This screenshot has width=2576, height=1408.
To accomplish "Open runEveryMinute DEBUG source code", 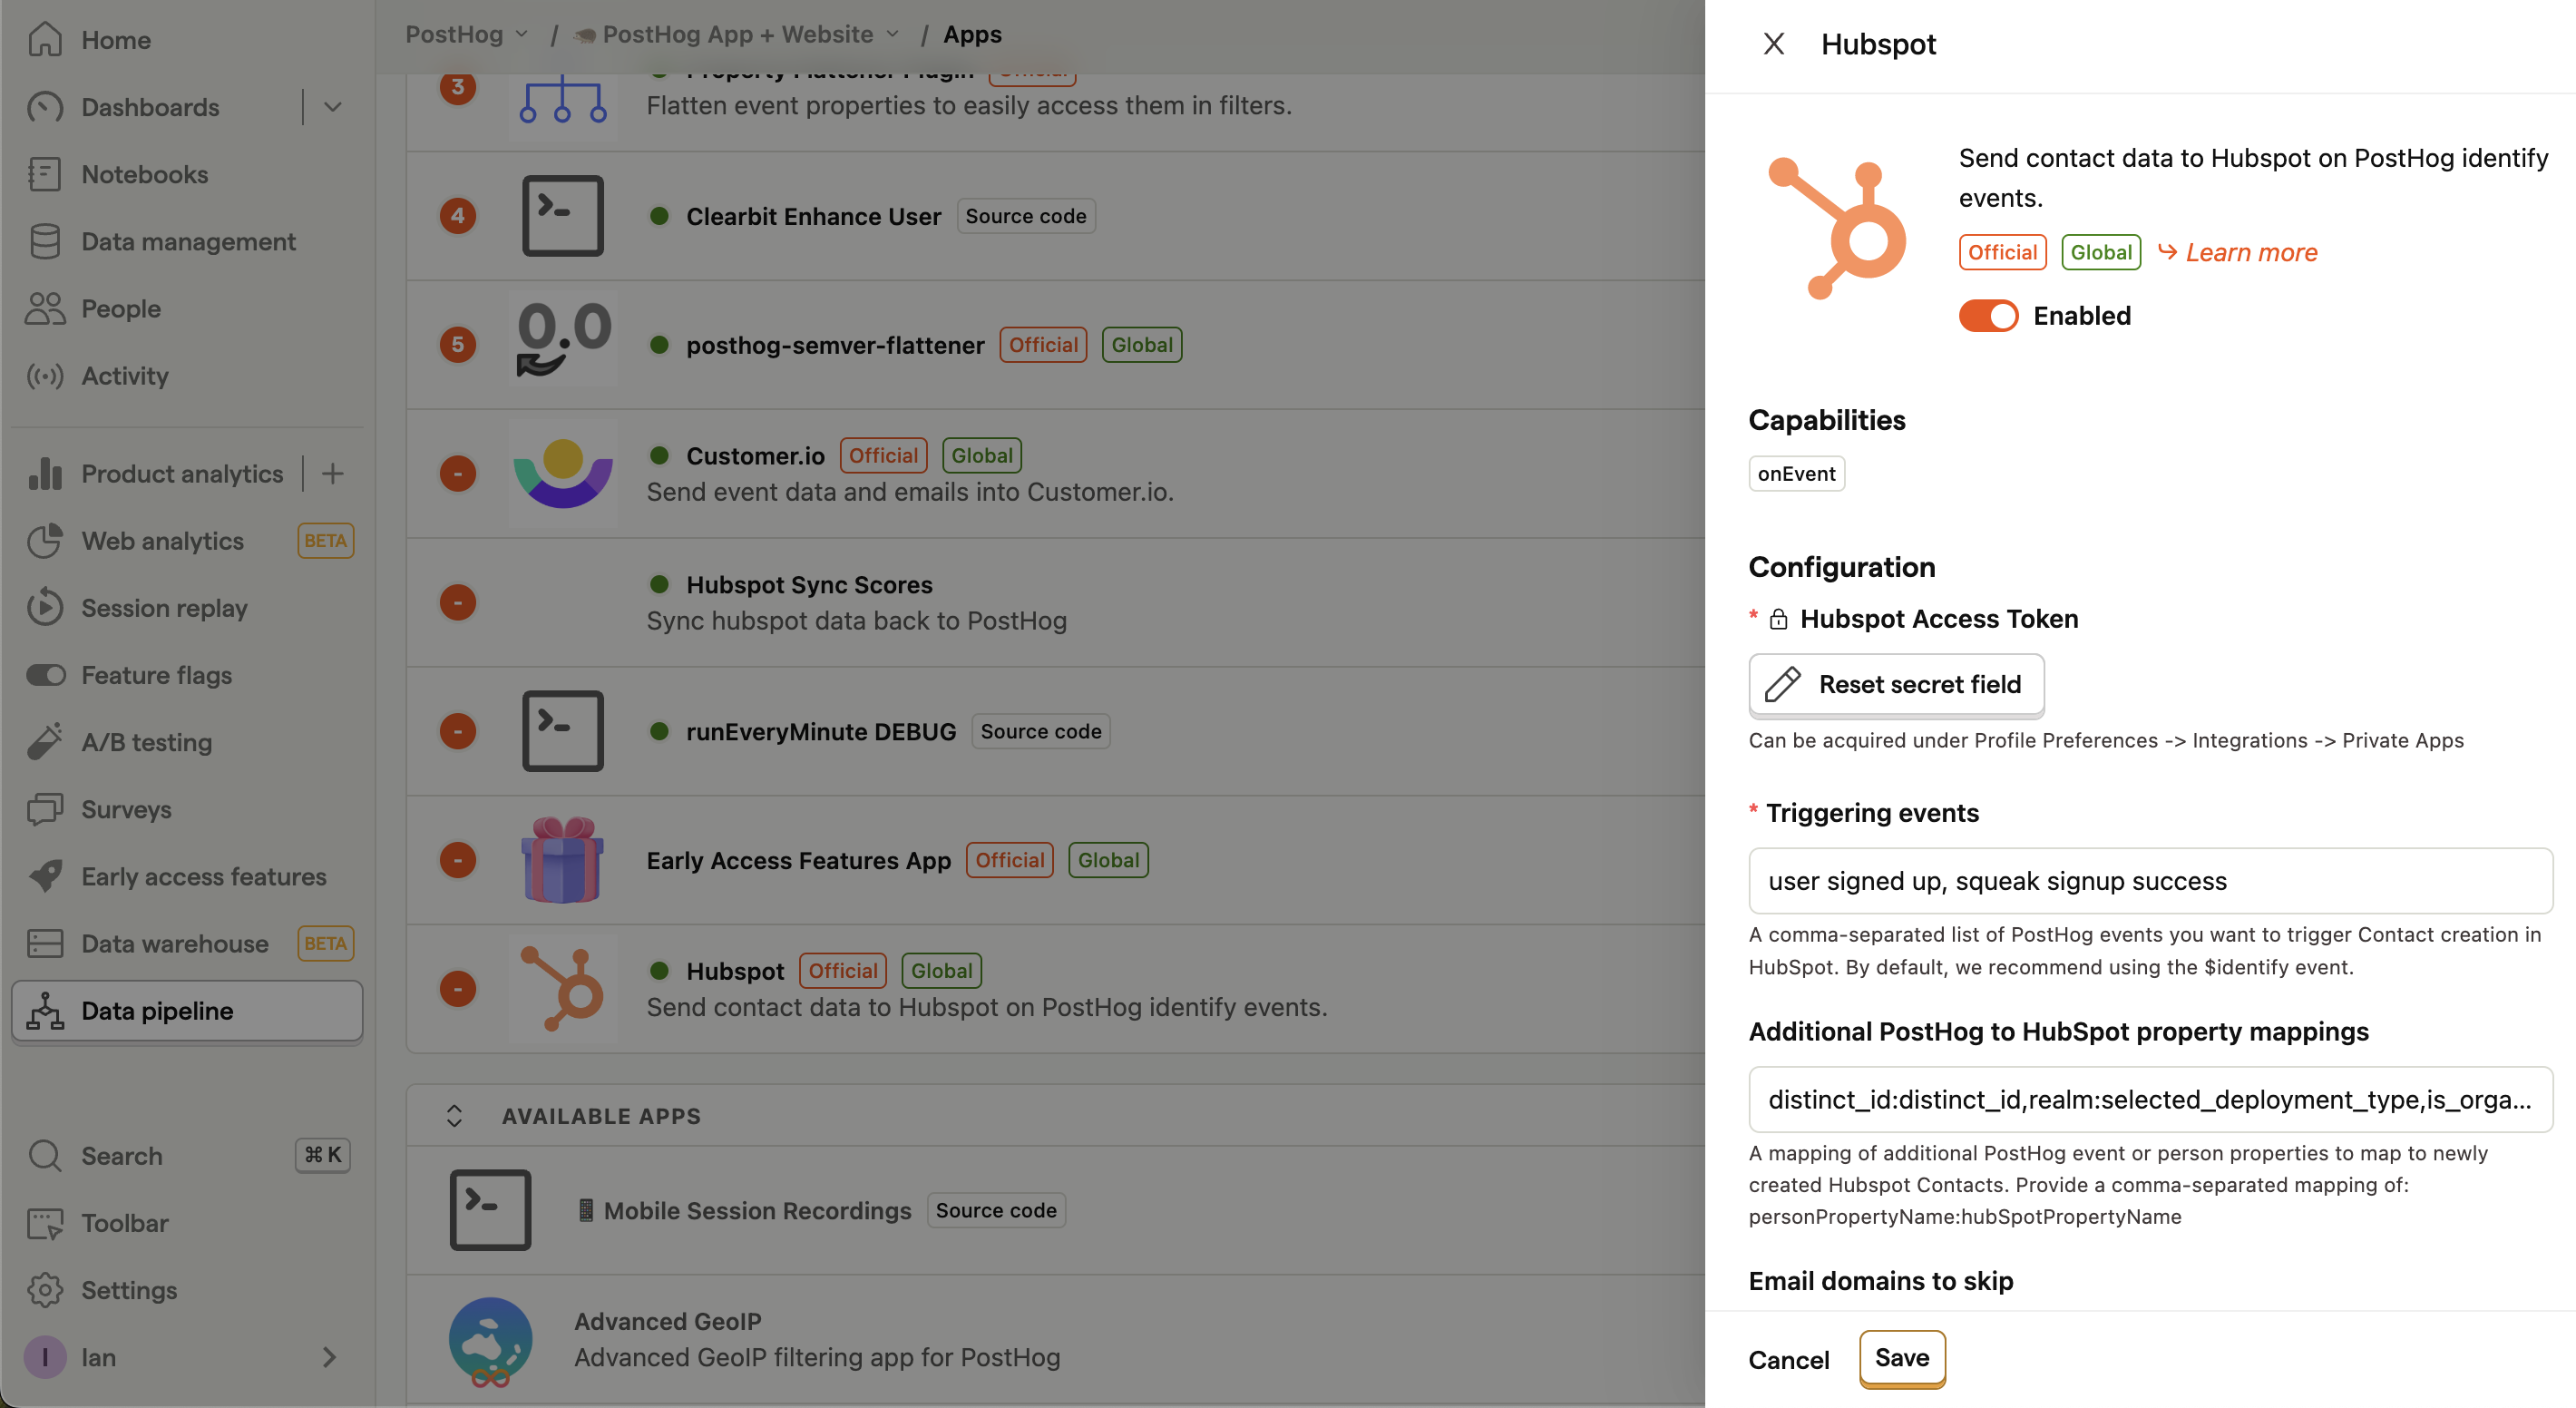I will [x=1040, y=731].
